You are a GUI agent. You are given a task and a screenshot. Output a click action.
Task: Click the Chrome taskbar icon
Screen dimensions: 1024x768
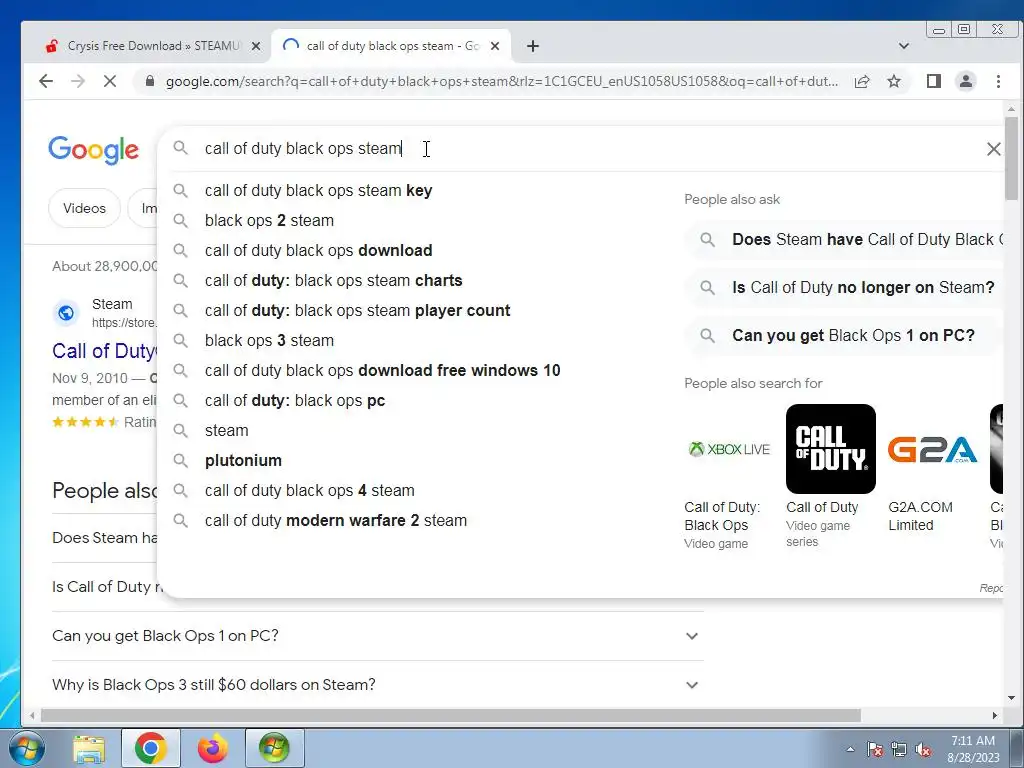tap(151, 748)
